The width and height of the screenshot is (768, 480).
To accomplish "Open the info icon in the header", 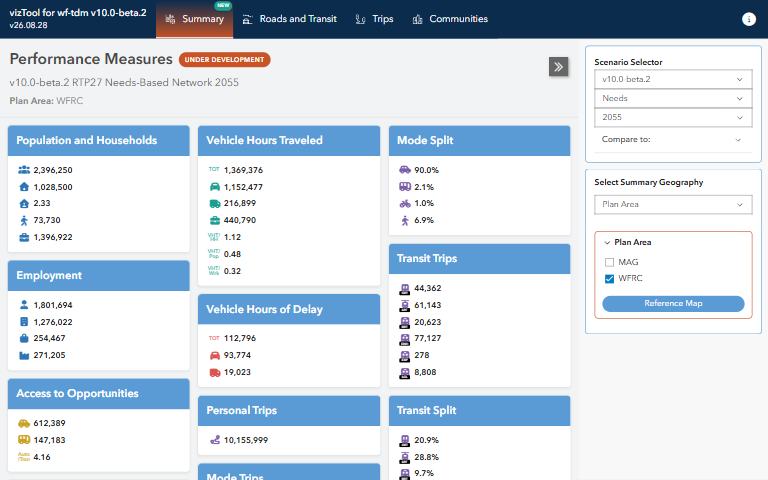I will click(x=748, y=19).
